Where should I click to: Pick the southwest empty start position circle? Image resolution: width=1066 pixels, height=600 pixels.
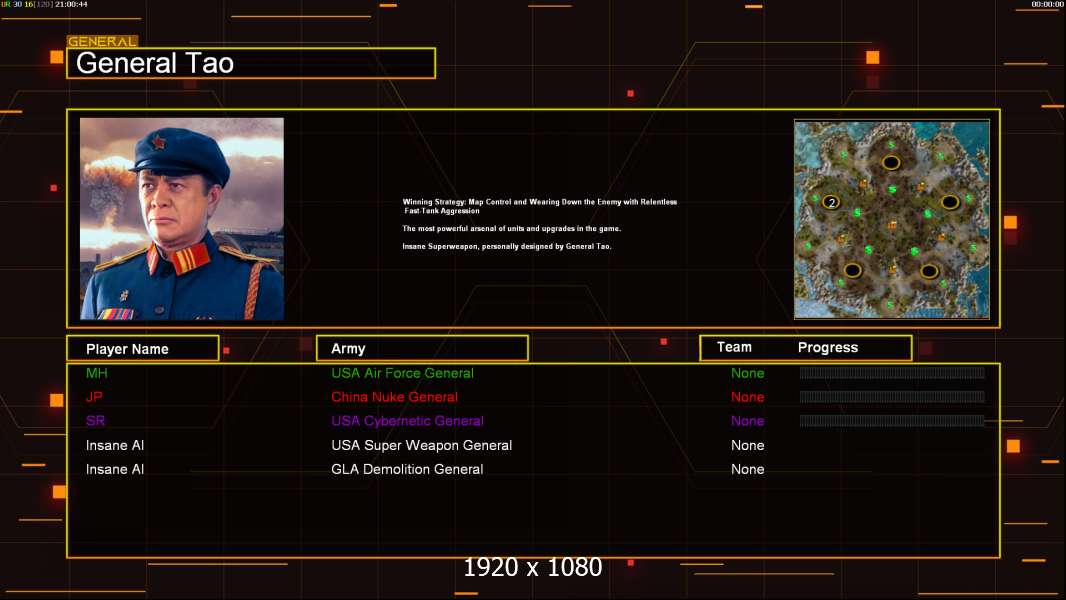853,270
